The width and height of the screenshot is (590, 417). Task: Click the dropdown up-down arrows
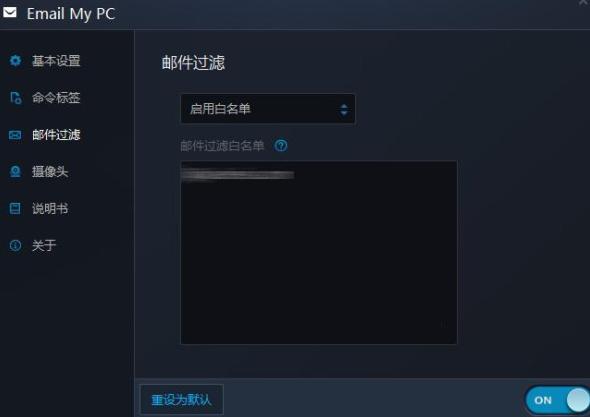(344, 110)
